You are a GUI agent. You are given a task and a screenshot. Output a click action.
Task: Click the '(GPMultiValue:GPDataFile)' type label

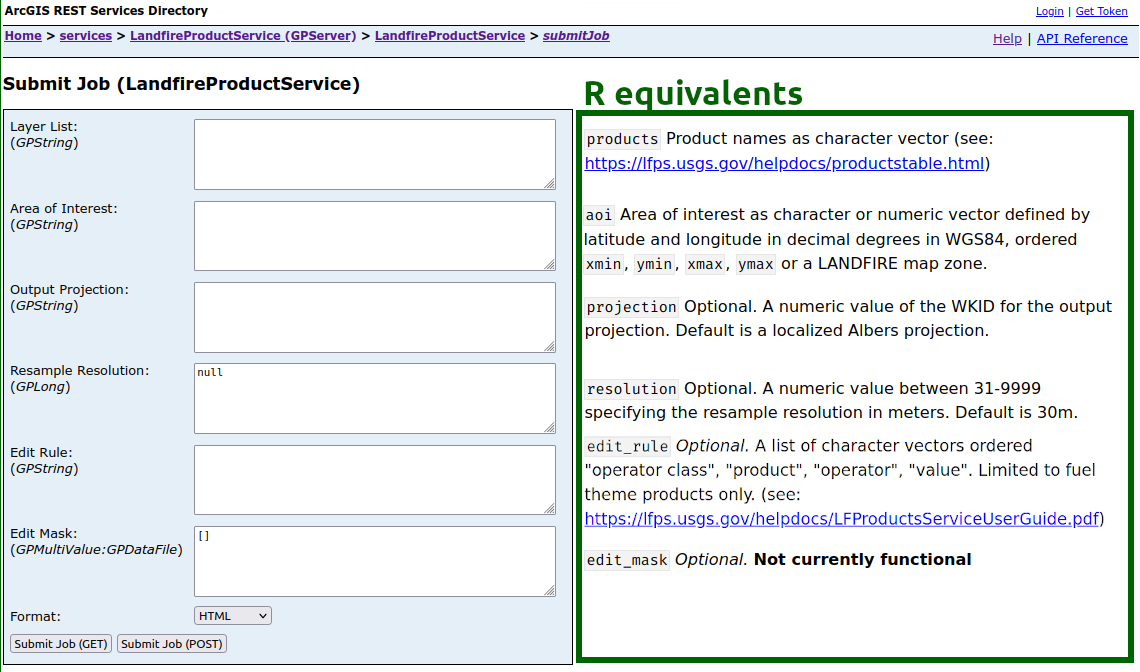97,550
